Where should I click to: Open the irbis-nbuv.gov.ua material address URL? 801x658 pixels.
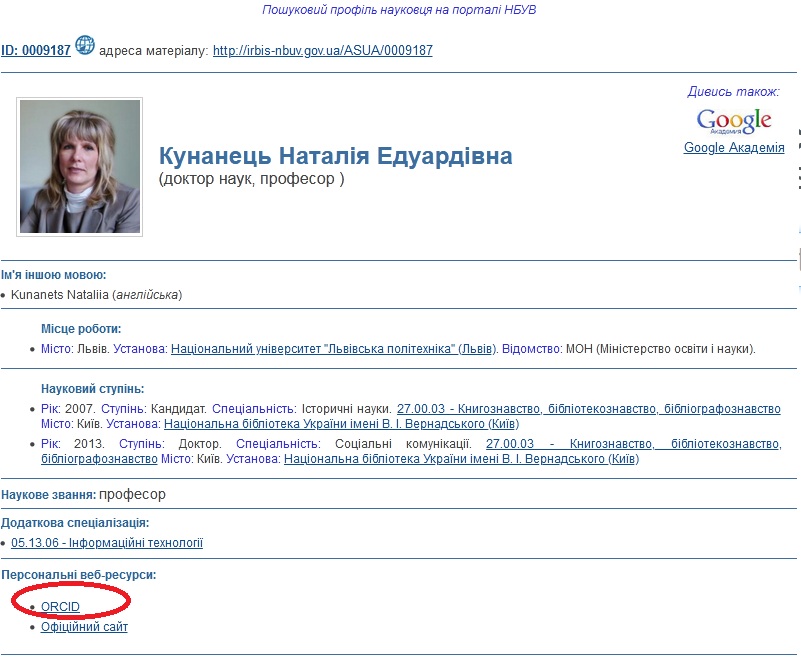coord(322,50)
